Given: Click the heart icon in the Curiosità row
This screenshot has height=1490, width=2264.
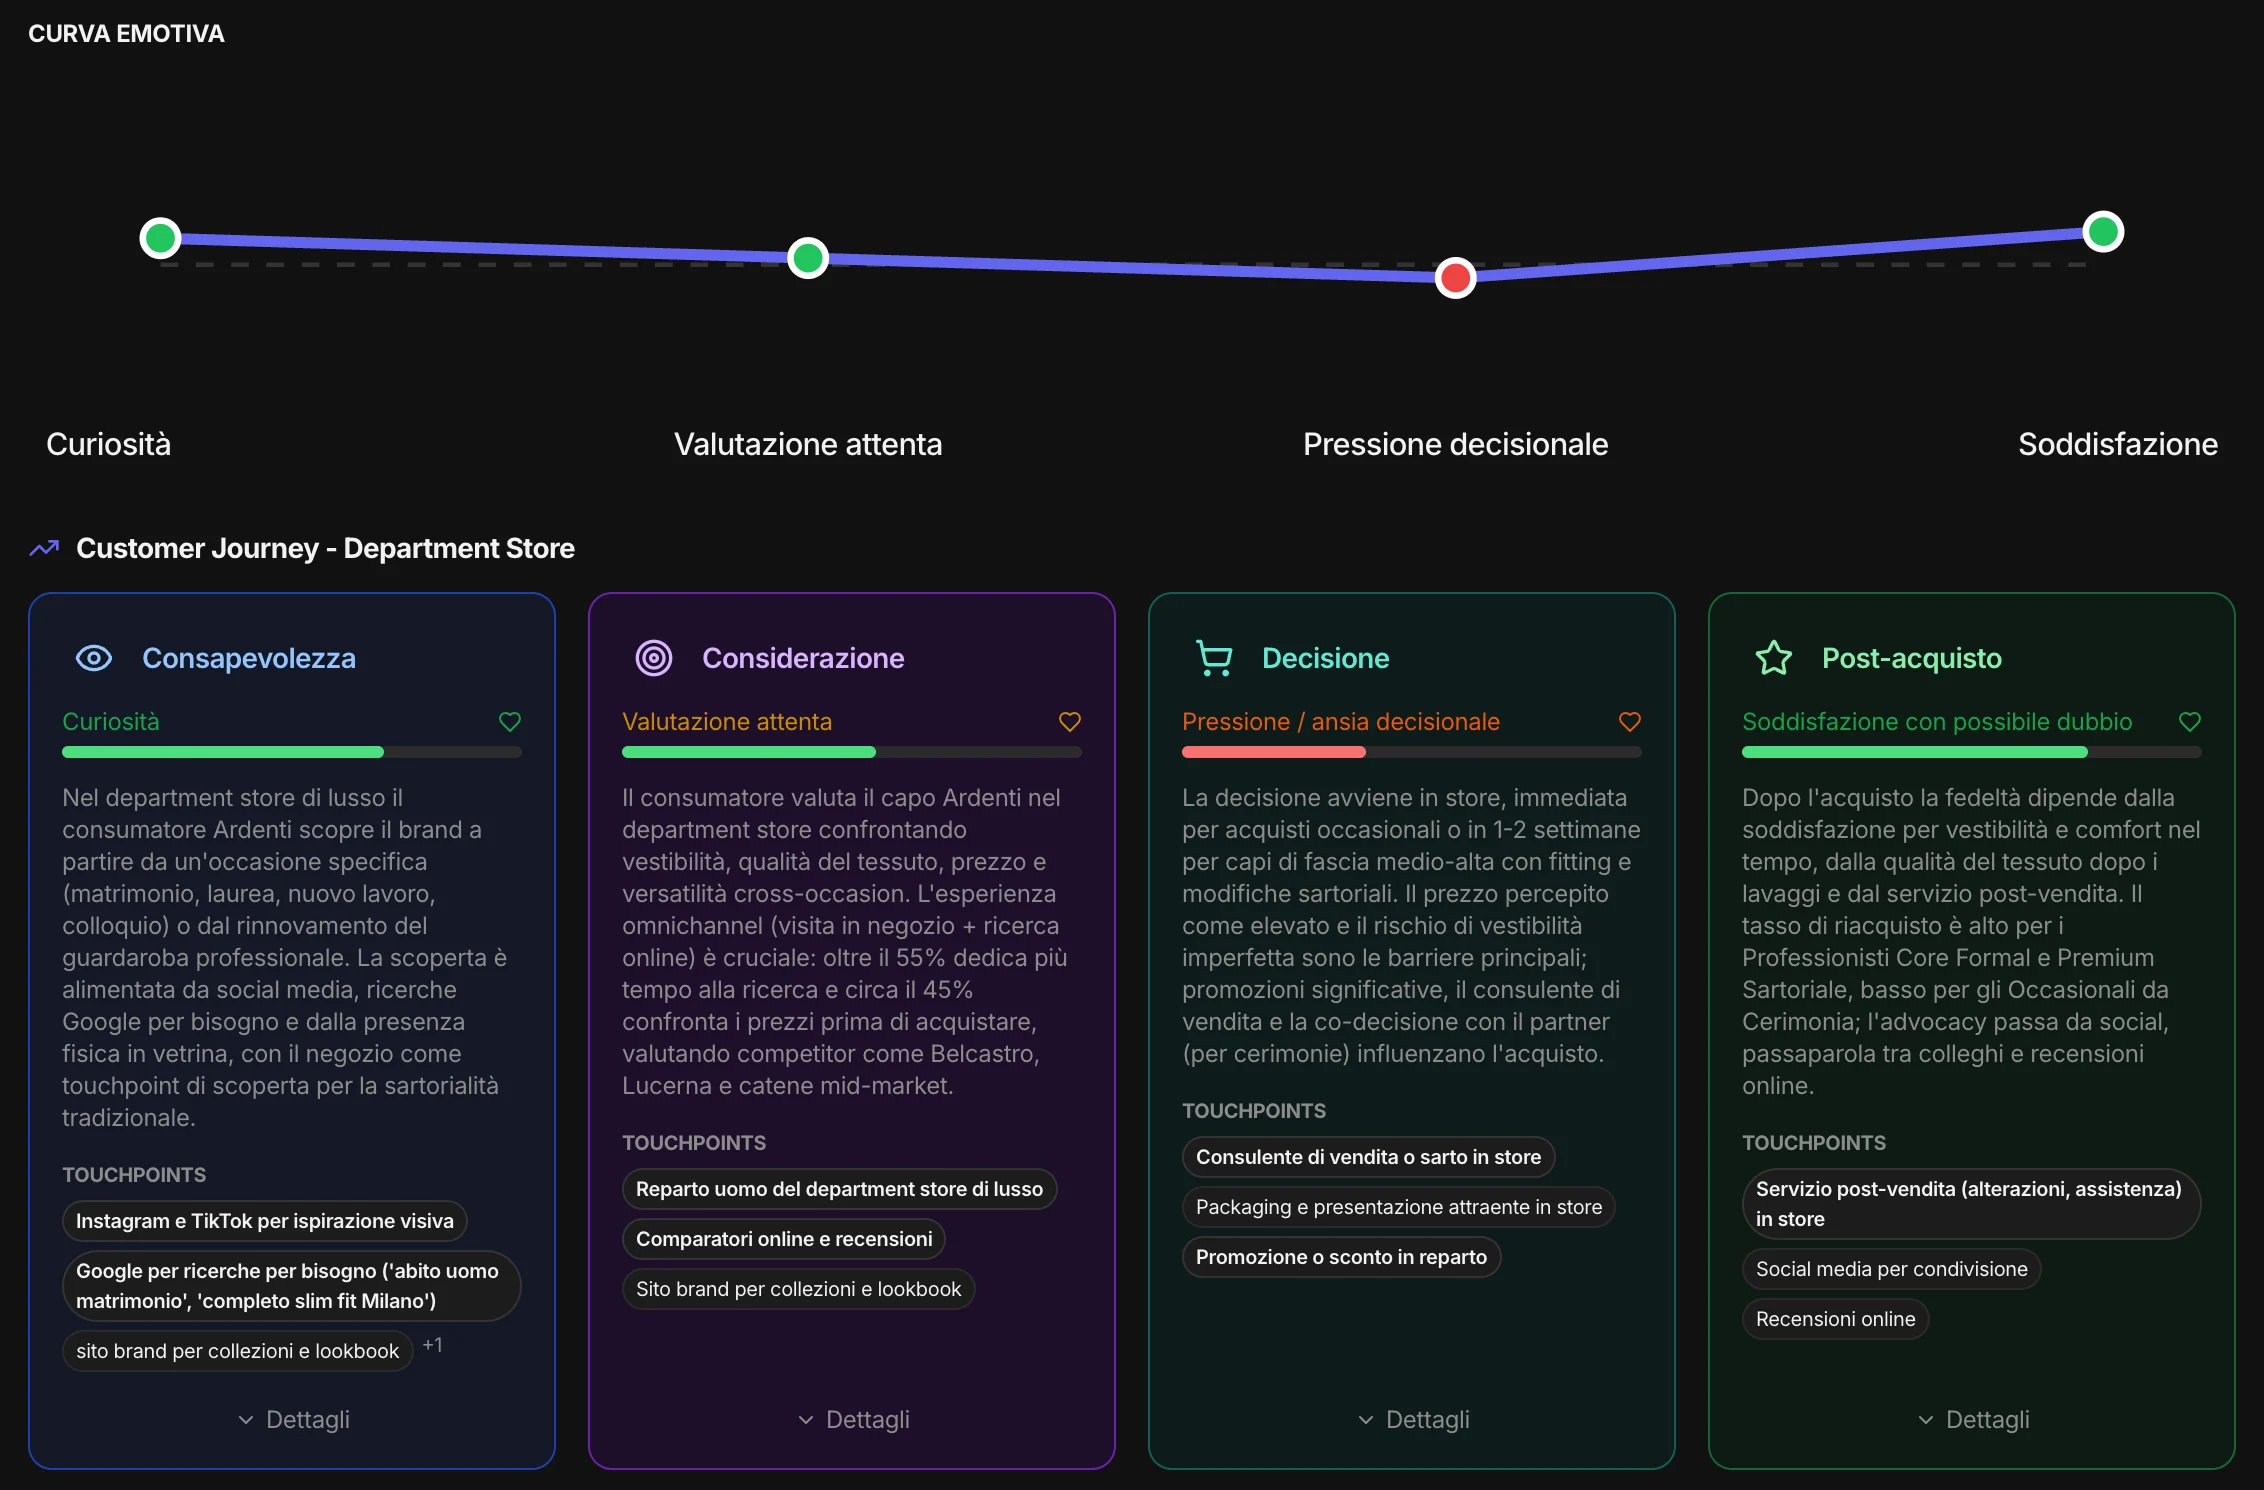Looking at the screenshot, I should pos(510,722).
